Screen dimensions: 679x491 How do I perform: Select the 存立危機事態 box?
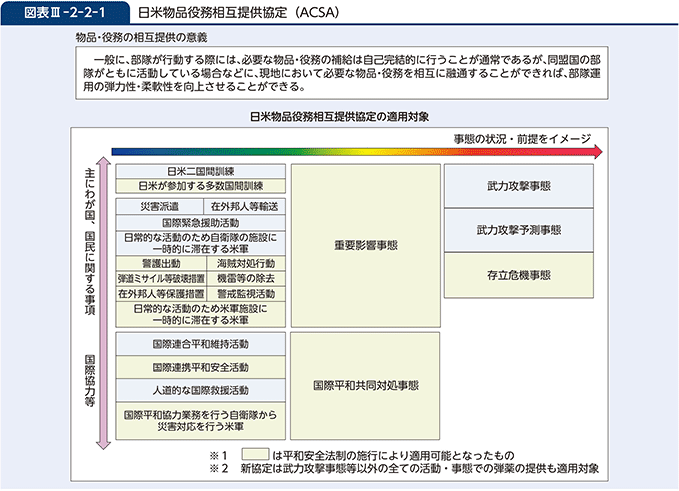tap(519, 275)
